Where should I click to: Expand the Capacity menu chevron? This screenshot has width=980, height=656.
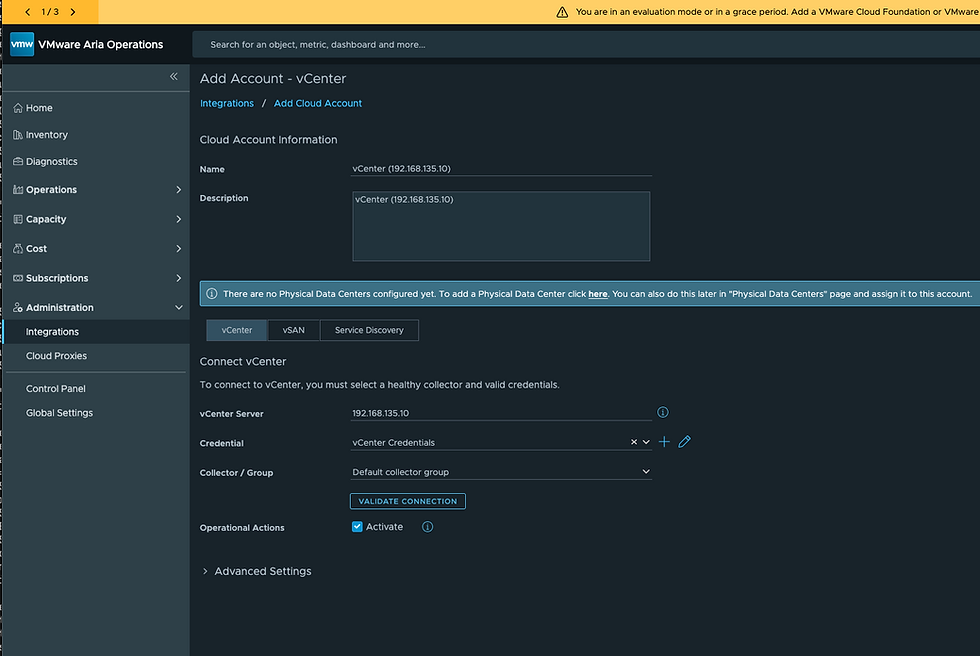(179, 219)
